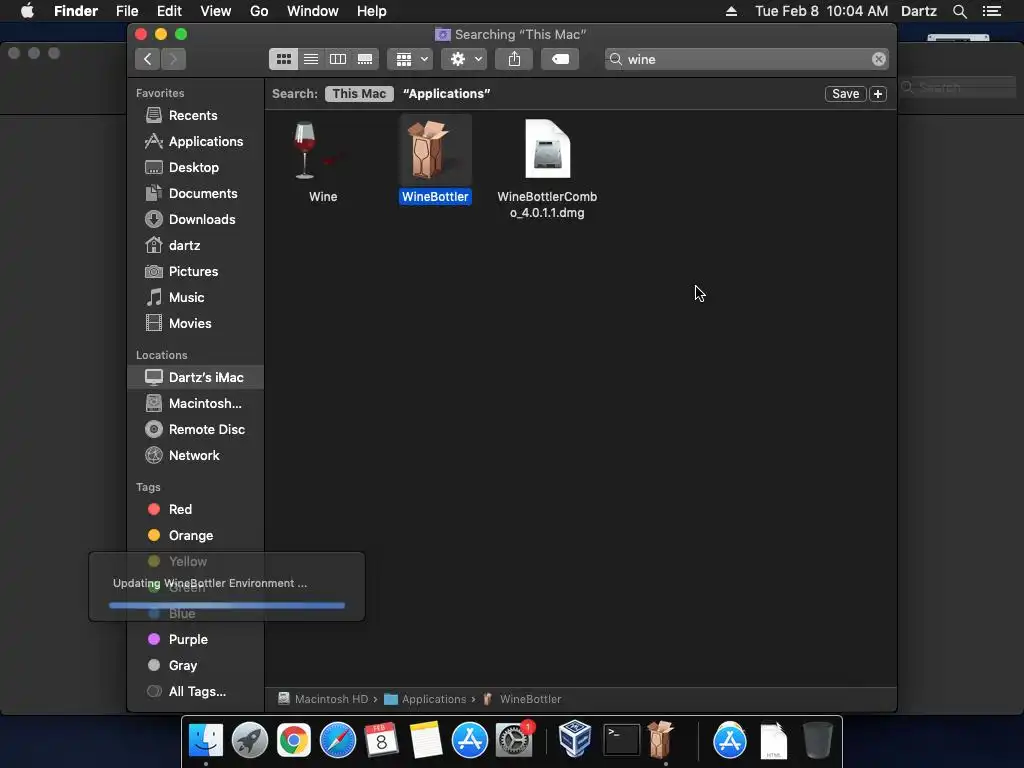This screenshot has height=768, width=1024.
Task: Show All Tags in sidebar
Action: (x=196, y=692)
